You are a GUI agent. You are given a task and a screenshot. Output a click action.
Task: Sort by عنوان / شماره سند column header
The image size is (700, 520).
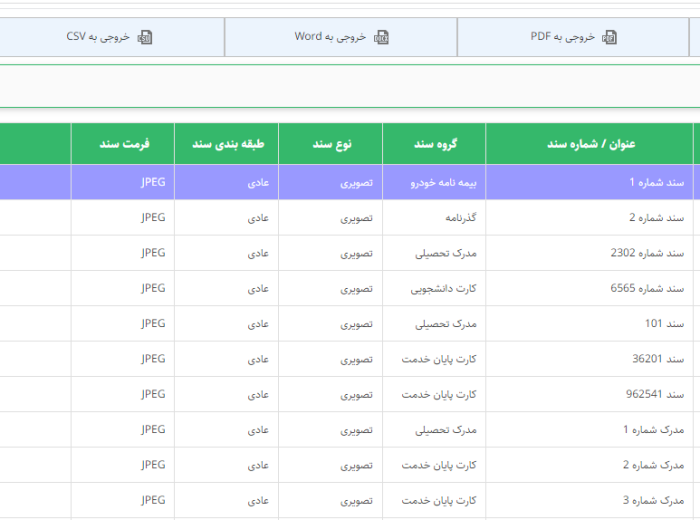[589, 144]
